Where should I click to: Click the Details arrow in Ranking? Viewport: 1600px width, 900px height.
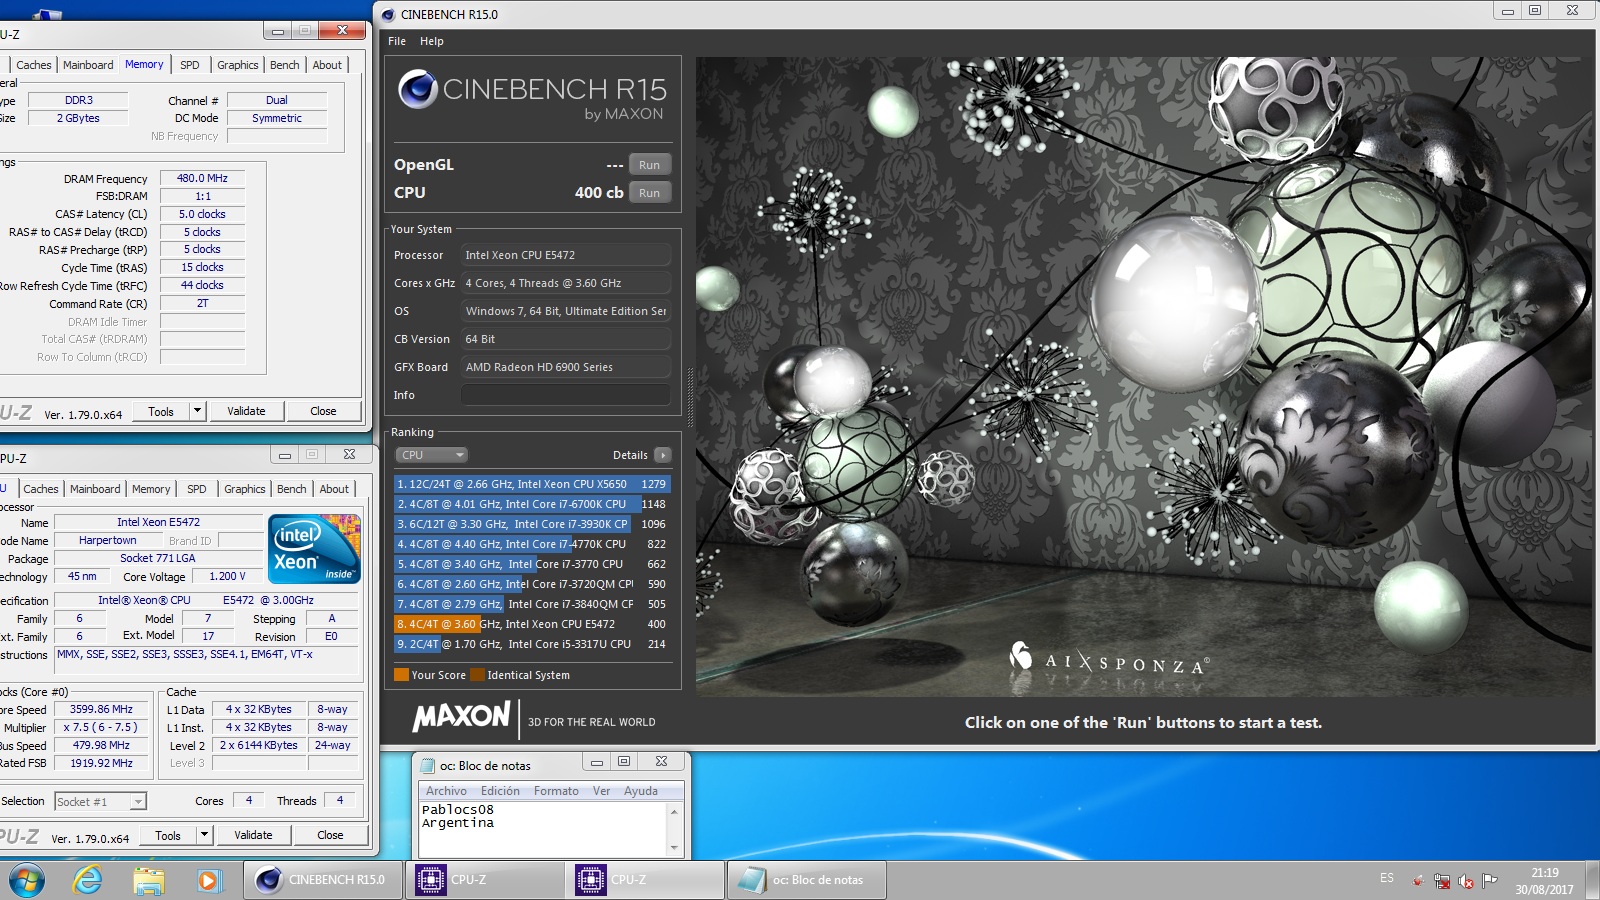point(662,455)
